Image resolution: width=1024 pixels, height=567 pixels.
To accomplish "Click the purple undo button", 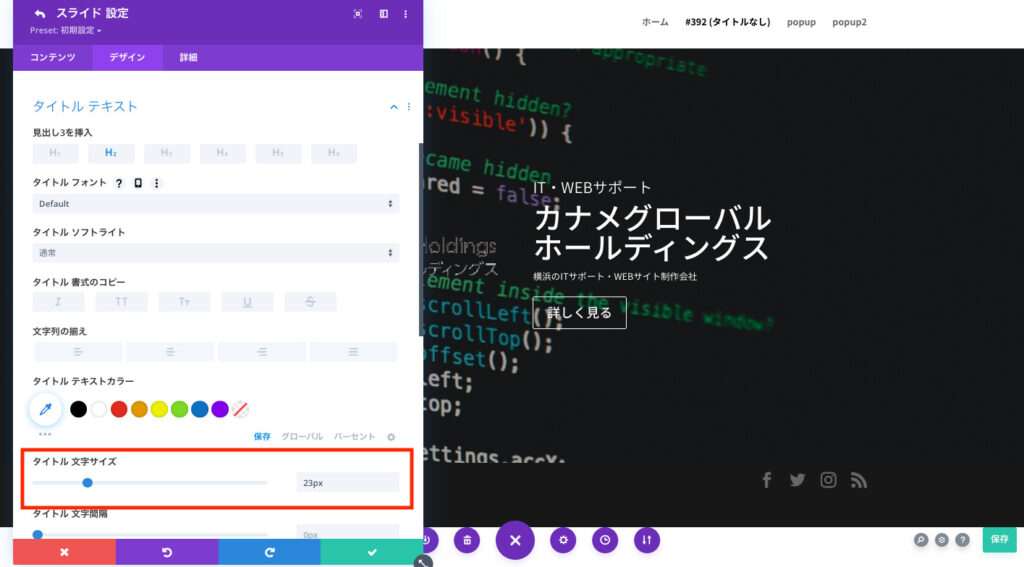I will click(x=167, y=553).
